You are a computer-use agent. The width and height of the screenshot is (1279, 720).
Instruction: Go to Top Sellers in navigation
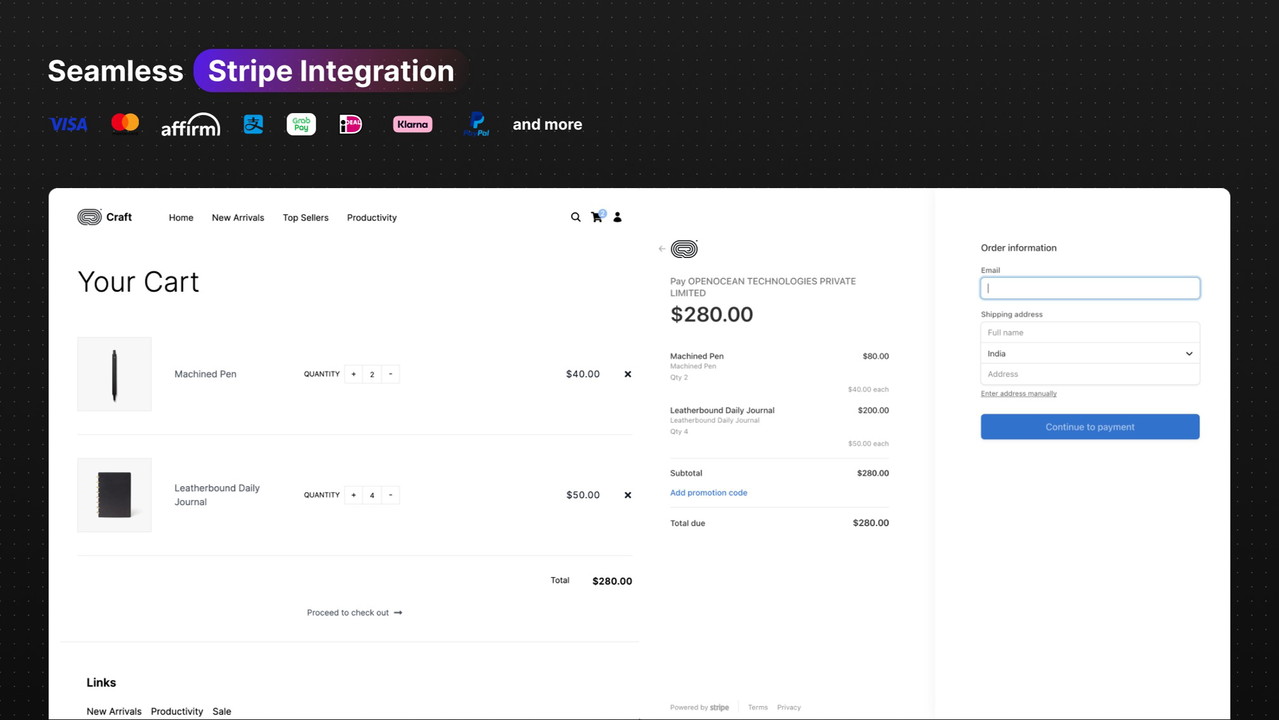(305, 218)
